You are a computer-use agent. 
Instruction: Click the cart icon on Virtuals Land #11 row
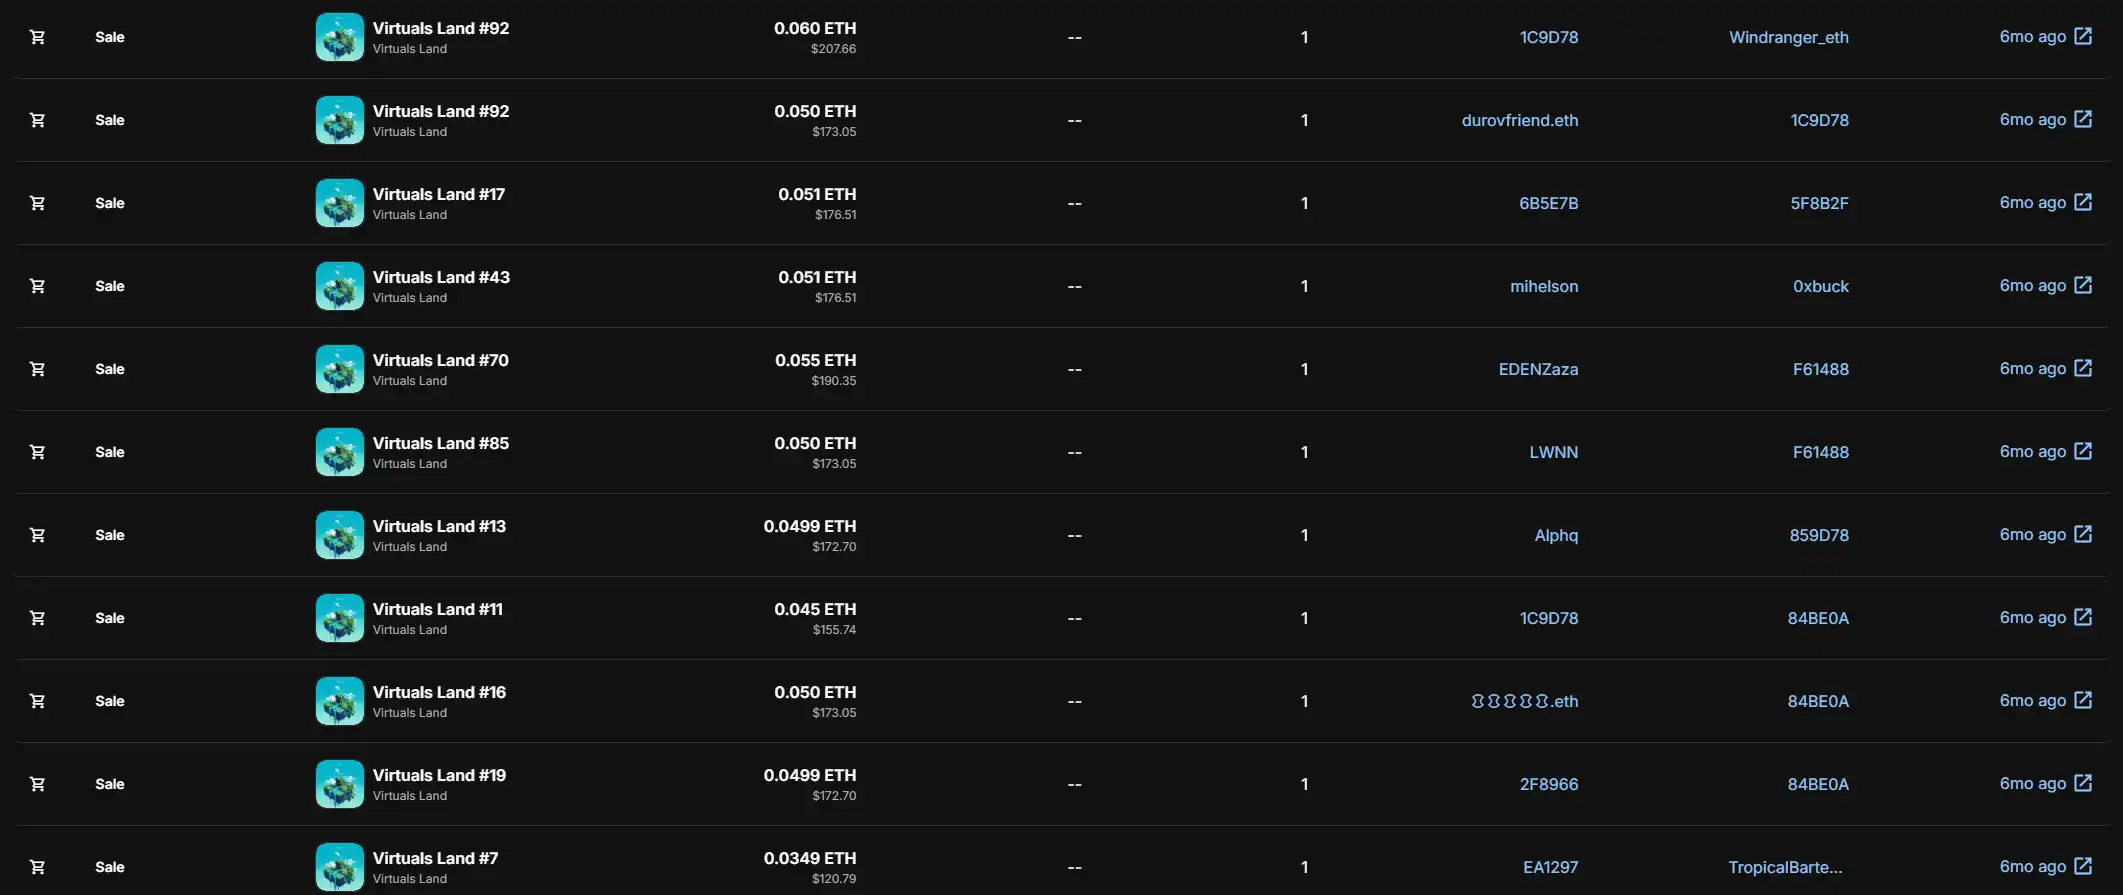(37, 618)
